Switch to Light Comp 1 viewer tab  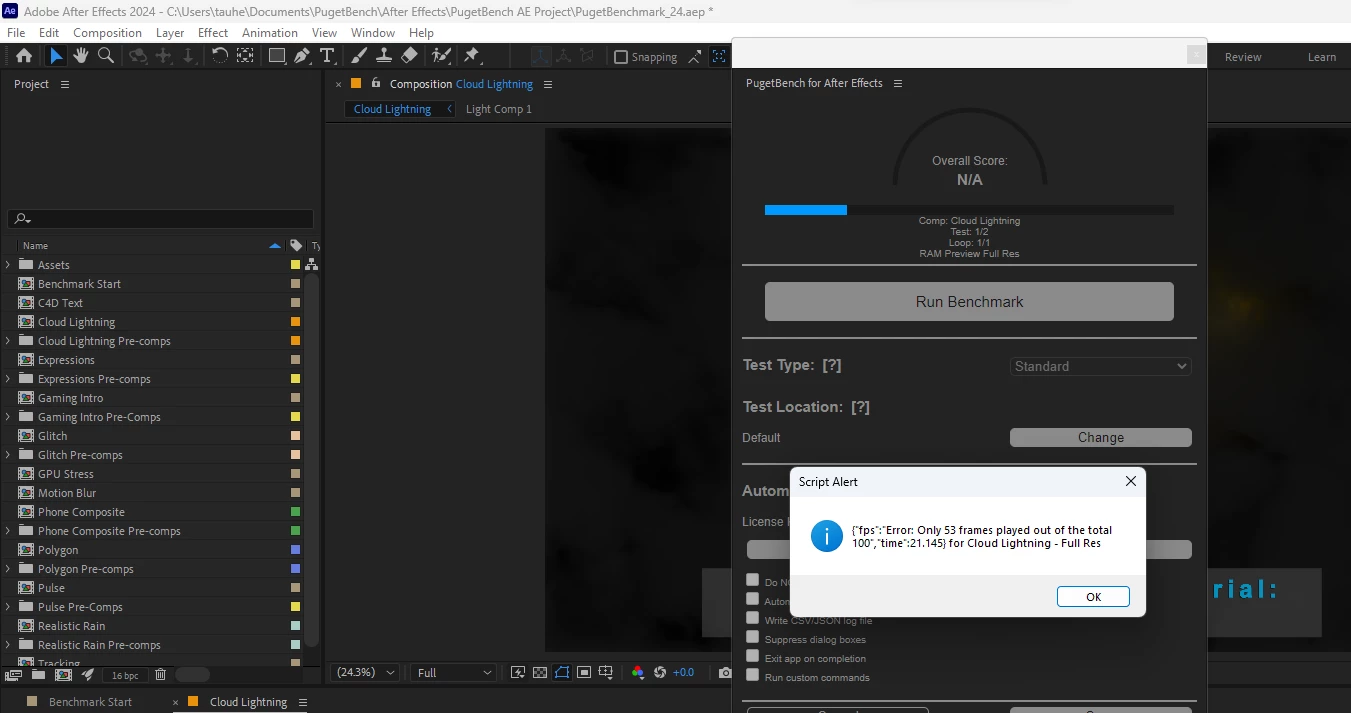(x=499, y=109)
